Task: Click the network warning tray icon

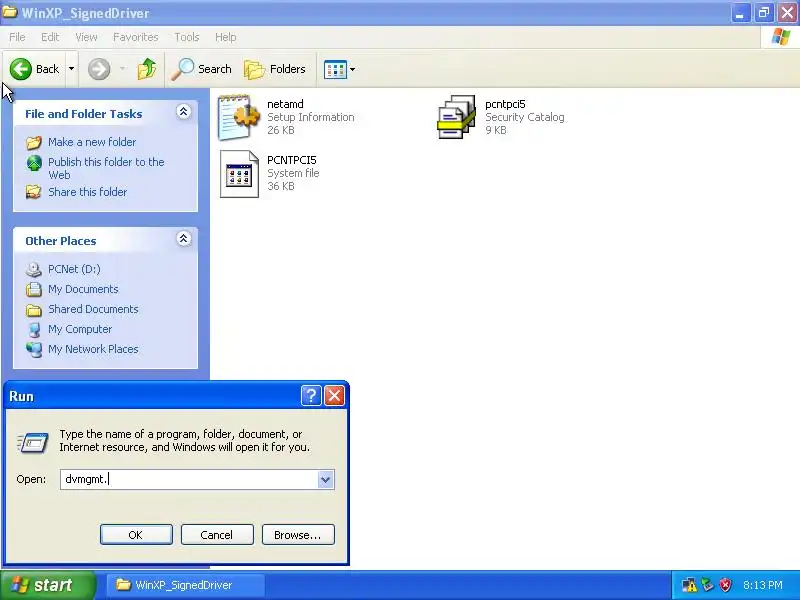Action: (689, 585)
